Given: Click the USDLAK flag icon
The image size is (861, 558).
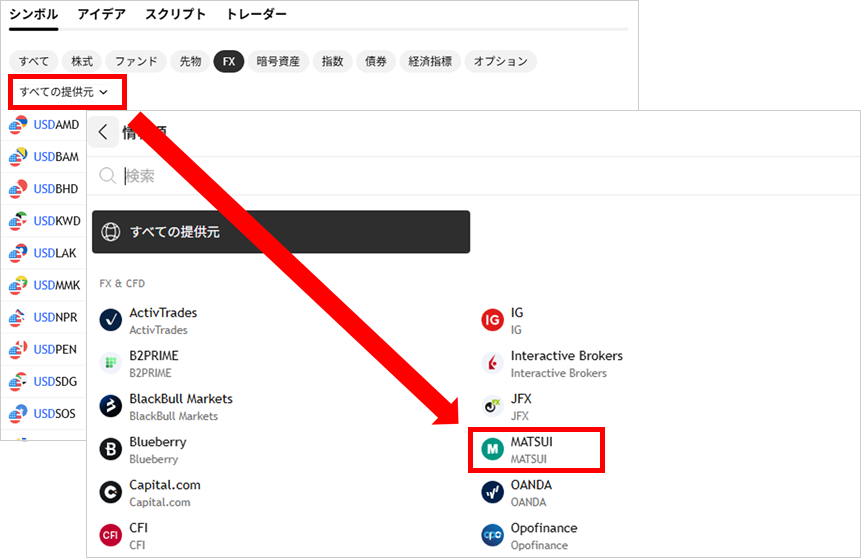Looking at the screenshot, I should 18,253.
